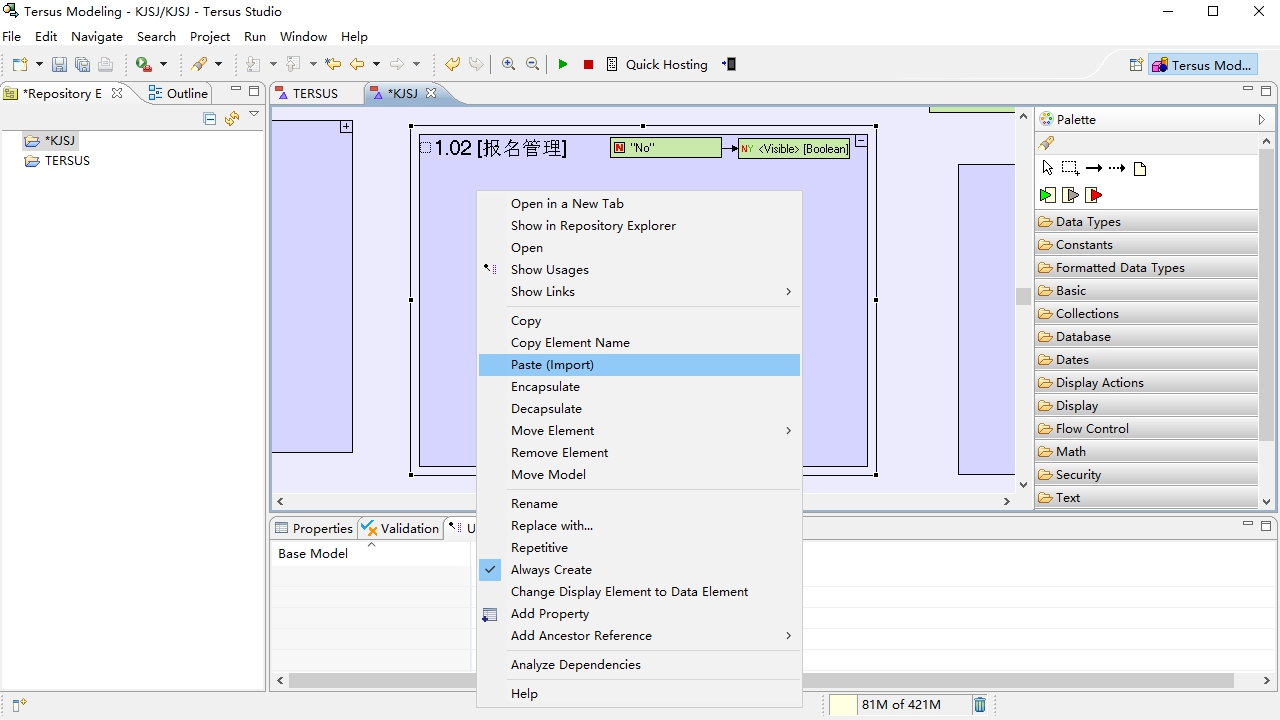This screenshot has width=1280, height=720.
Task: Switch to the Properties tab
Action: tap(313, 528)
